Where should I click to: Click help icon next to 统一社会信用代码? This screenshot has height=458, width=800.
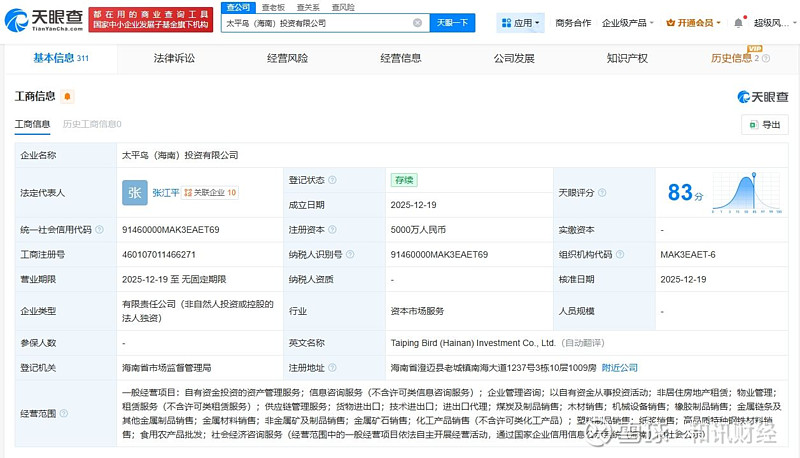[x=97, y=229]
